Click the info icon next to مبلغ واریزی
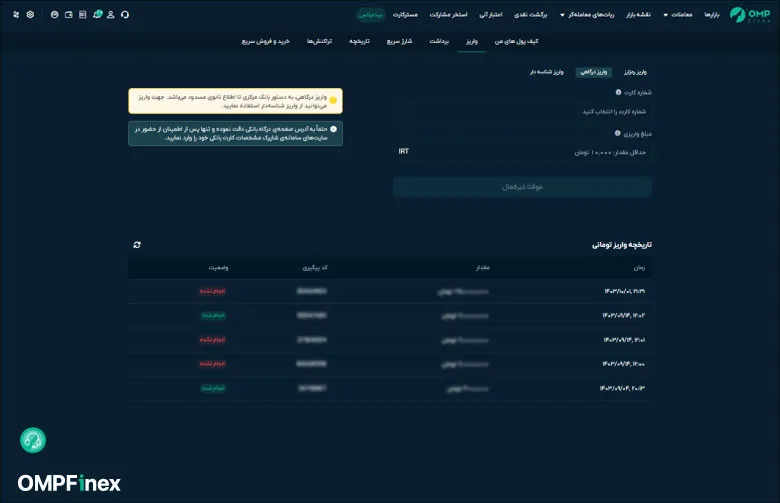The width and height of the screenshot is (780, 503). tap(617, 133)
